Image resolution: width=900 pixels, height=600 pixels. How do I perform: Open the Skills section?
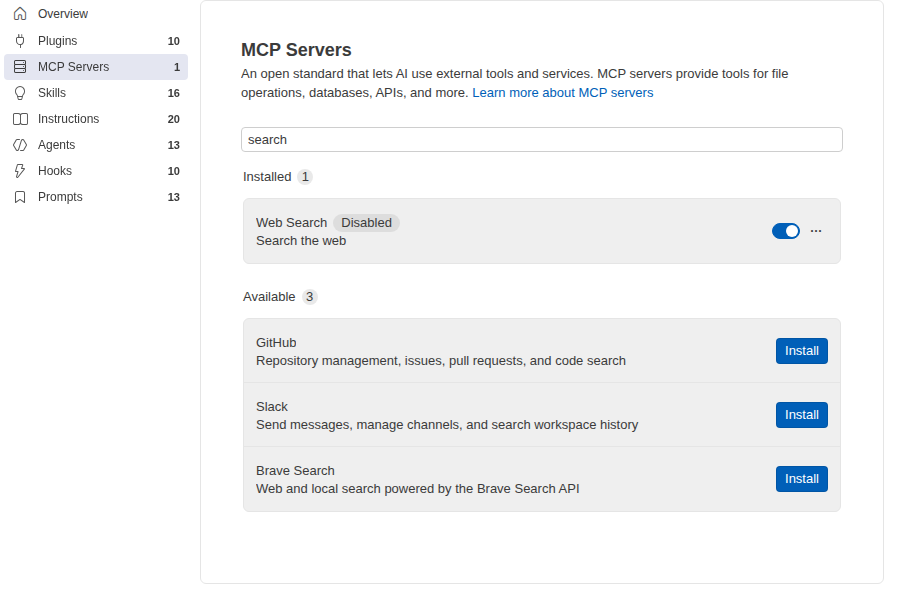(96, 93)
